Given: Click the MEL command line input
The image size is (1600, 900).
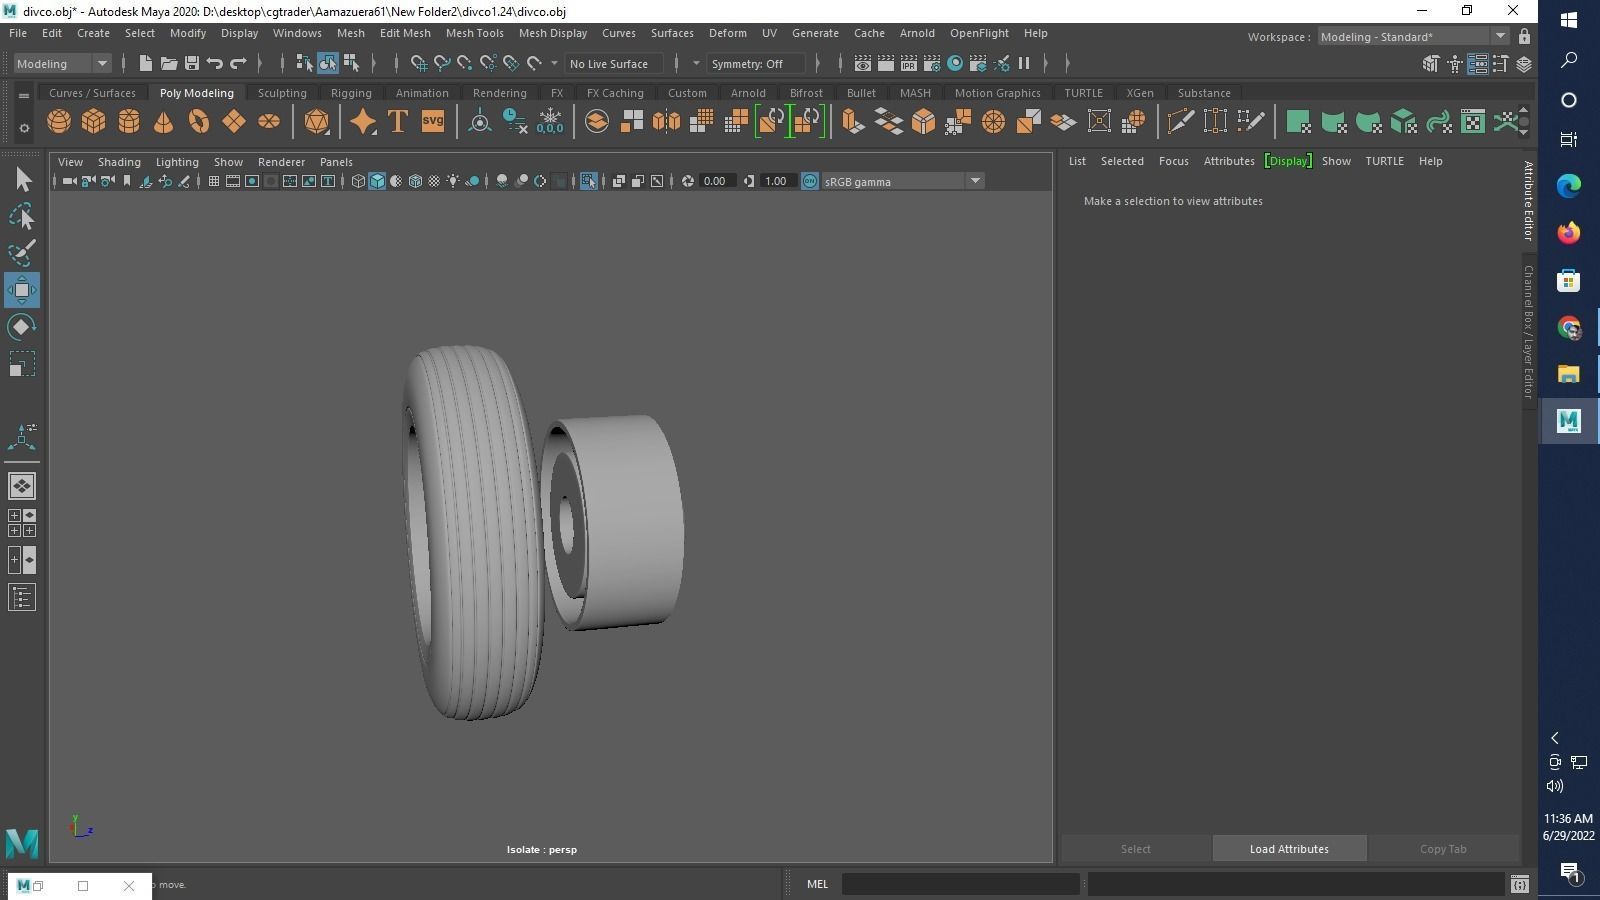Looking at the screenshot, I should click(x=961, y=884).
